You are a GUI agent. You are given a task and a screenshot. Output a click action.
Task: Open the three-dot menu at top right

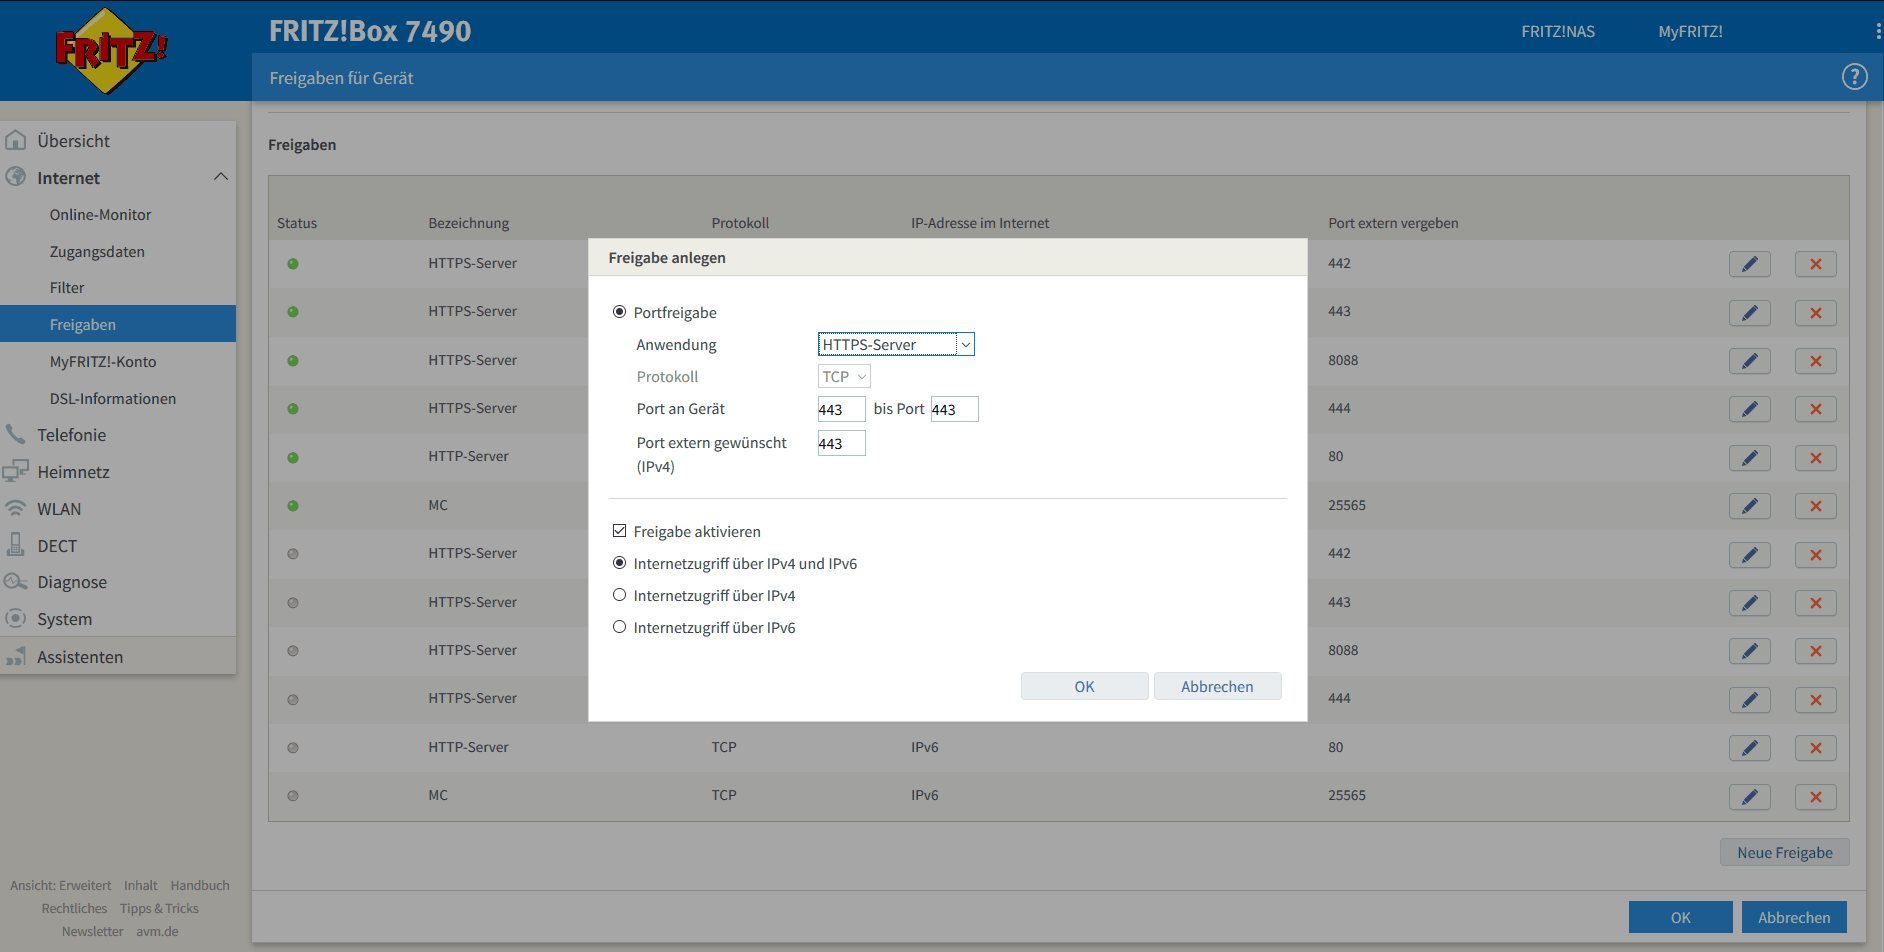(x=1878, y=31)
